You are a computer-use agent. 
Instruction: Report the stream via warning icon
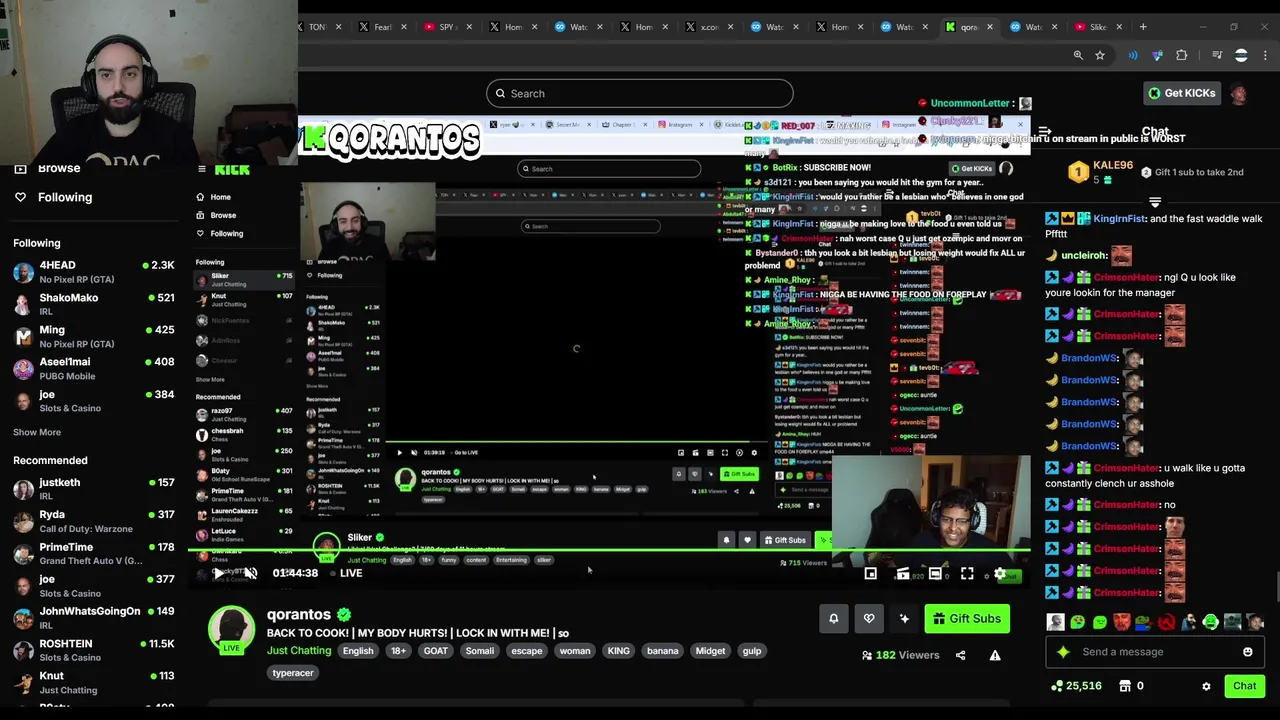click(995, 655)
